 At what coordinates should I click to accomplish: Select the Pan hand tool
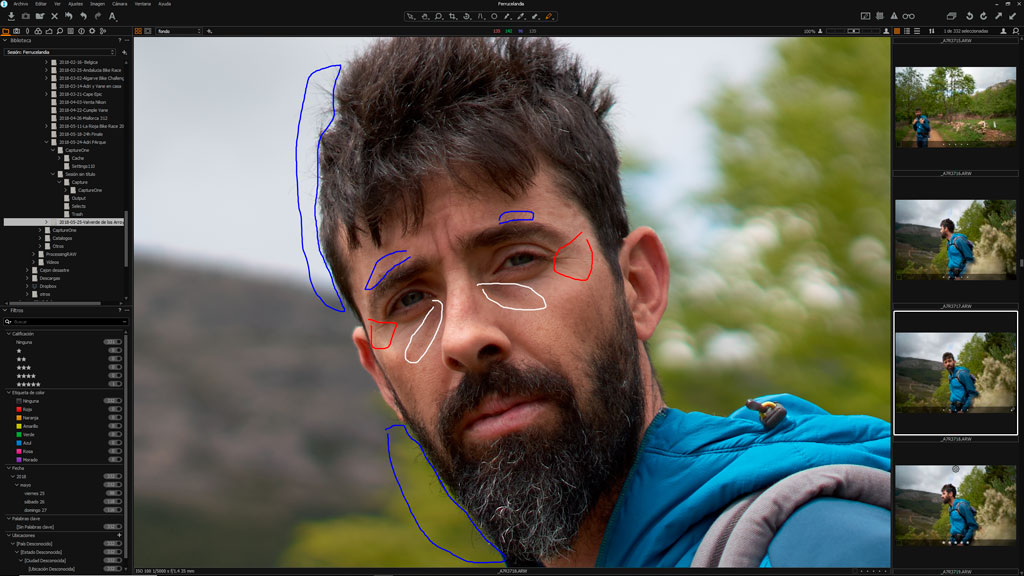point(425,16)
